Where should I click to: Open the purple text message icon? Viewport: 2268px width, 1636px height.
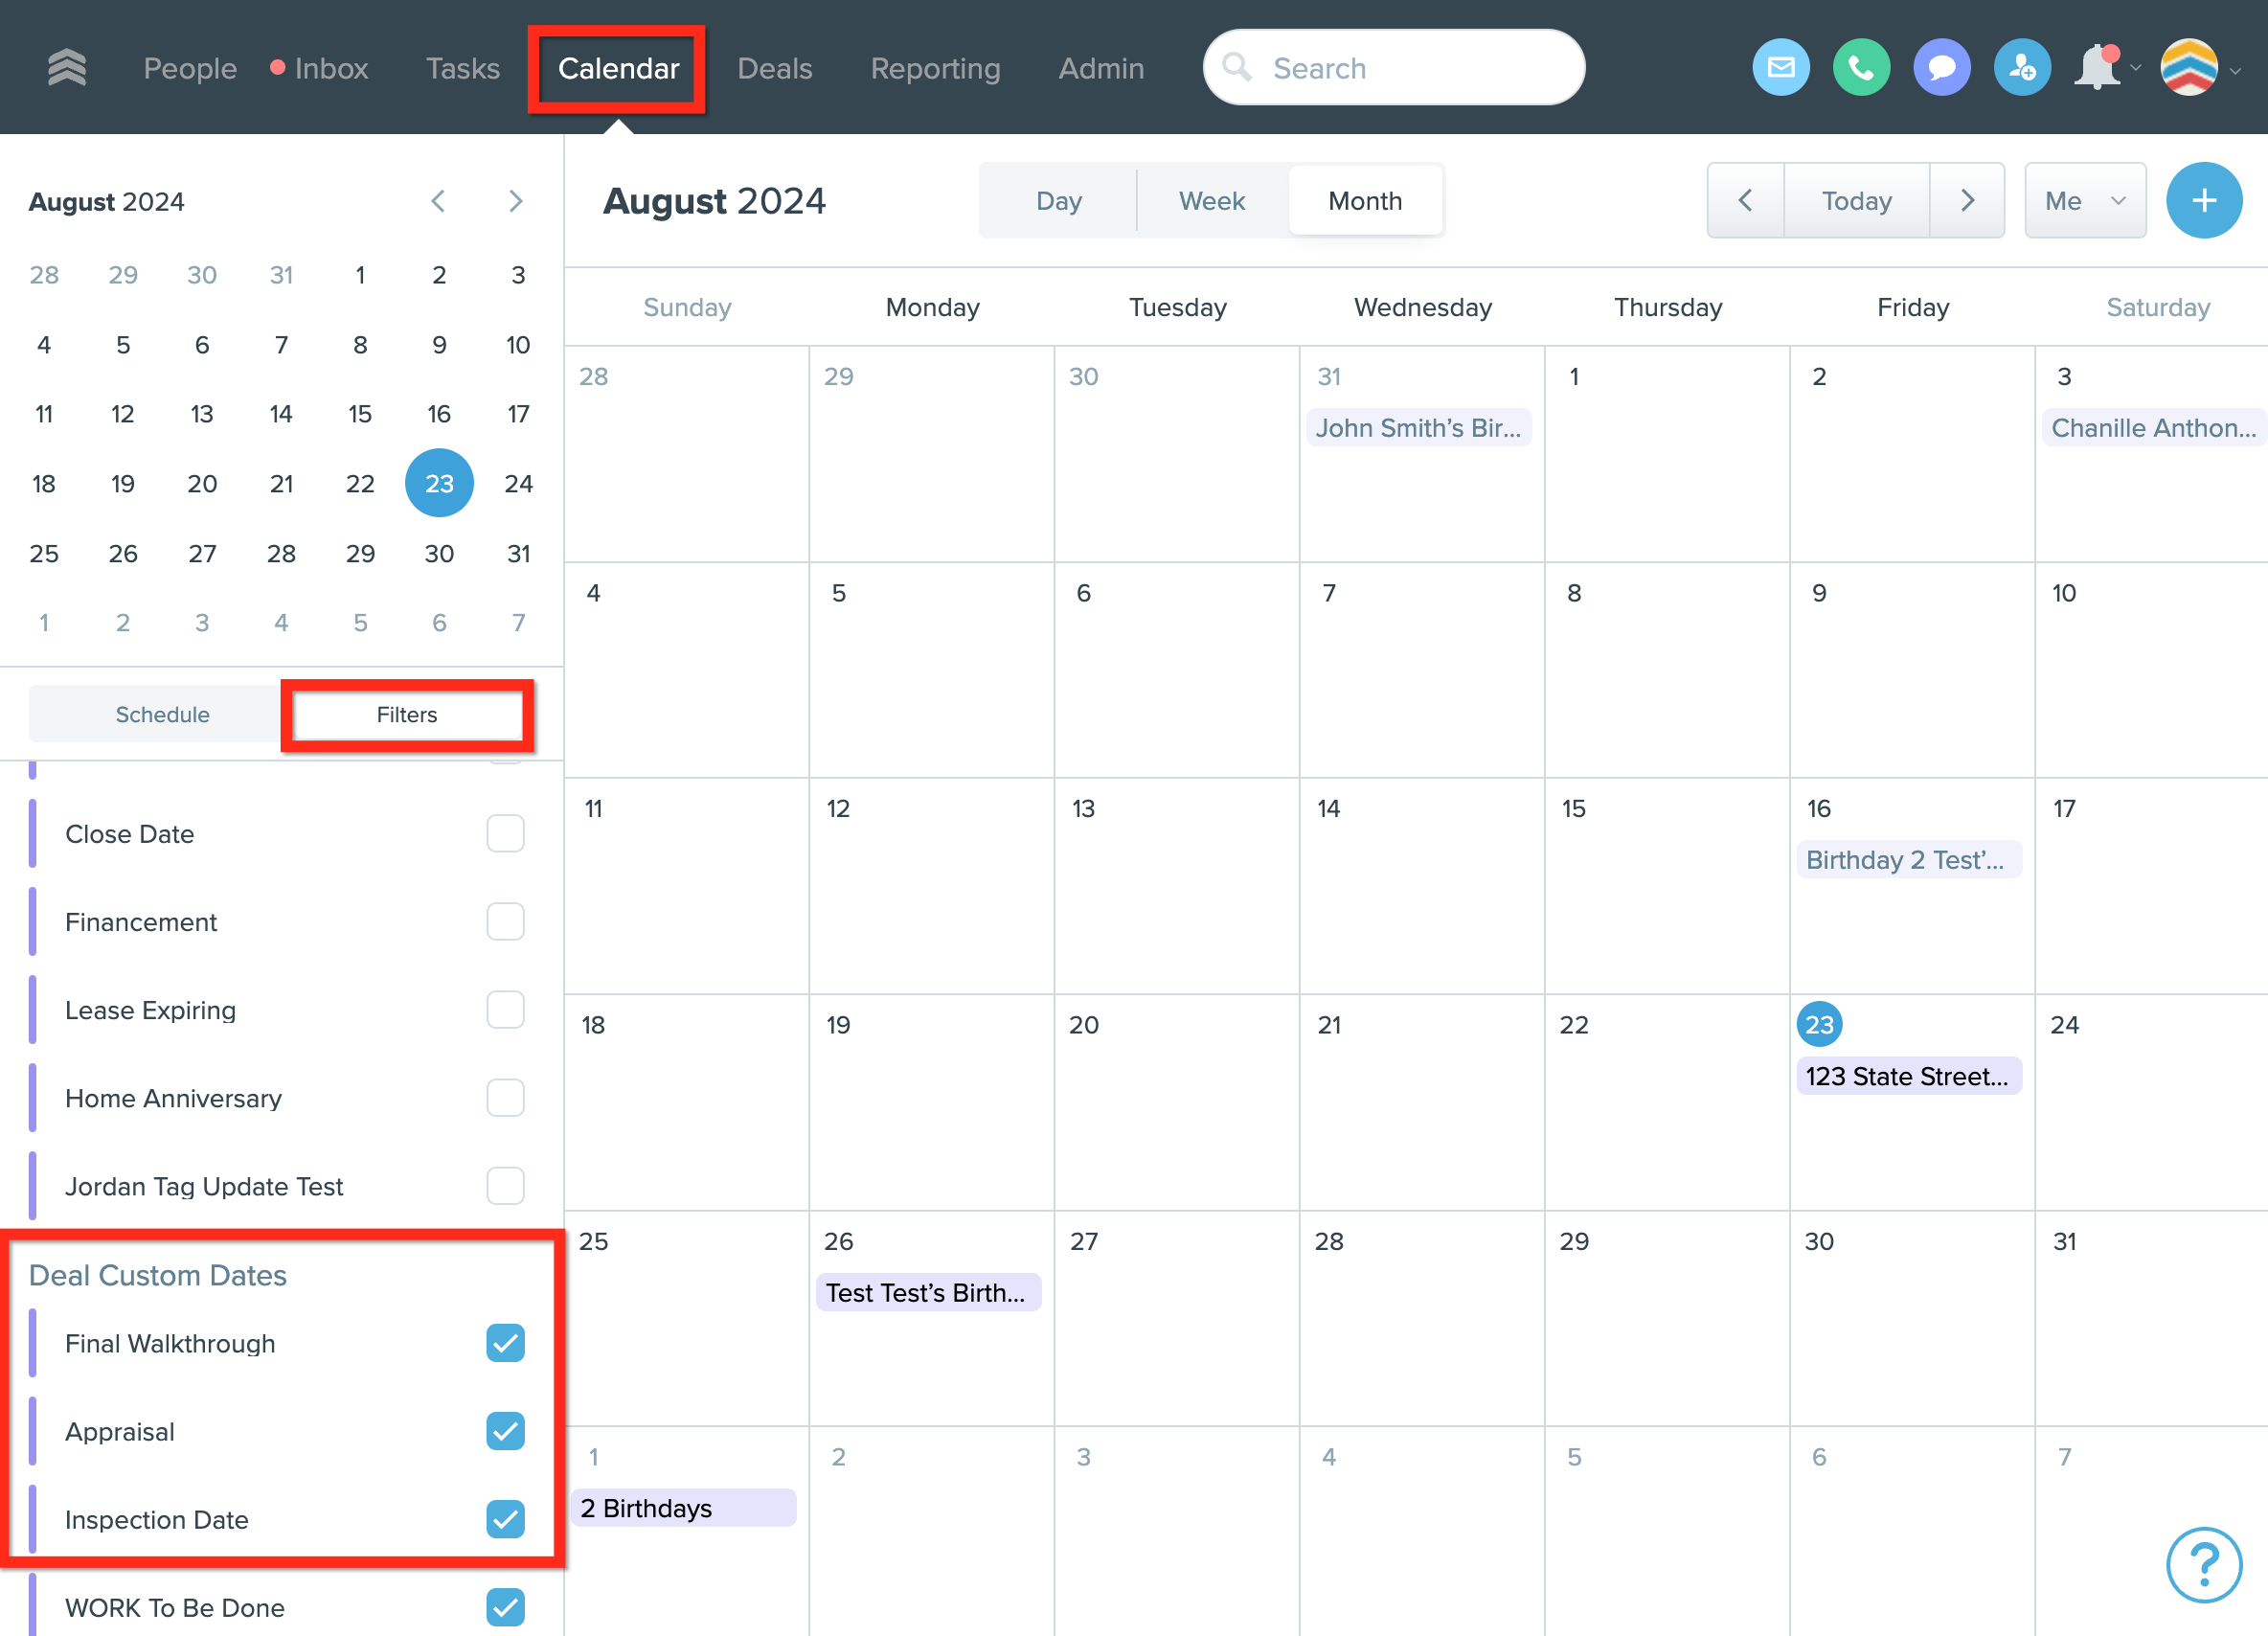click(1942, 68)
